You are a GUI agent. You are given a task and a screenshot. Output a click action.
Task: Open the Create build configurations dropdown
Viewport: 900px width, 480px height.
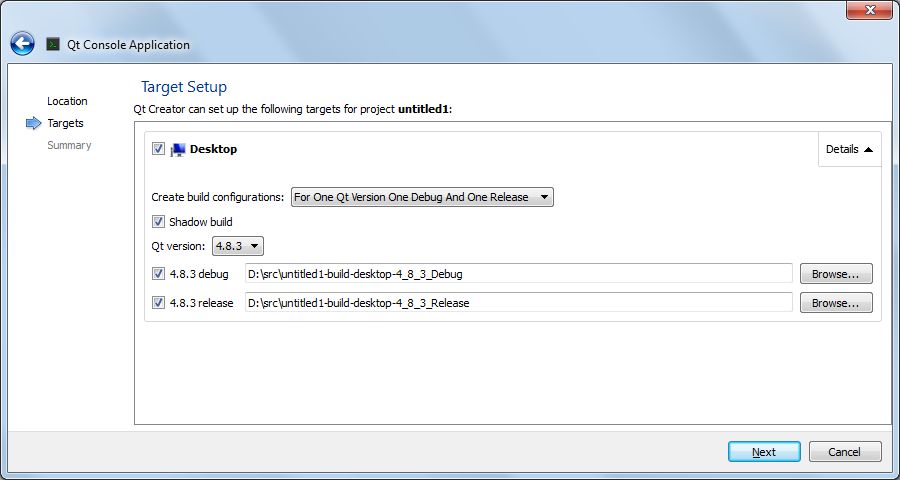[421, 197]
